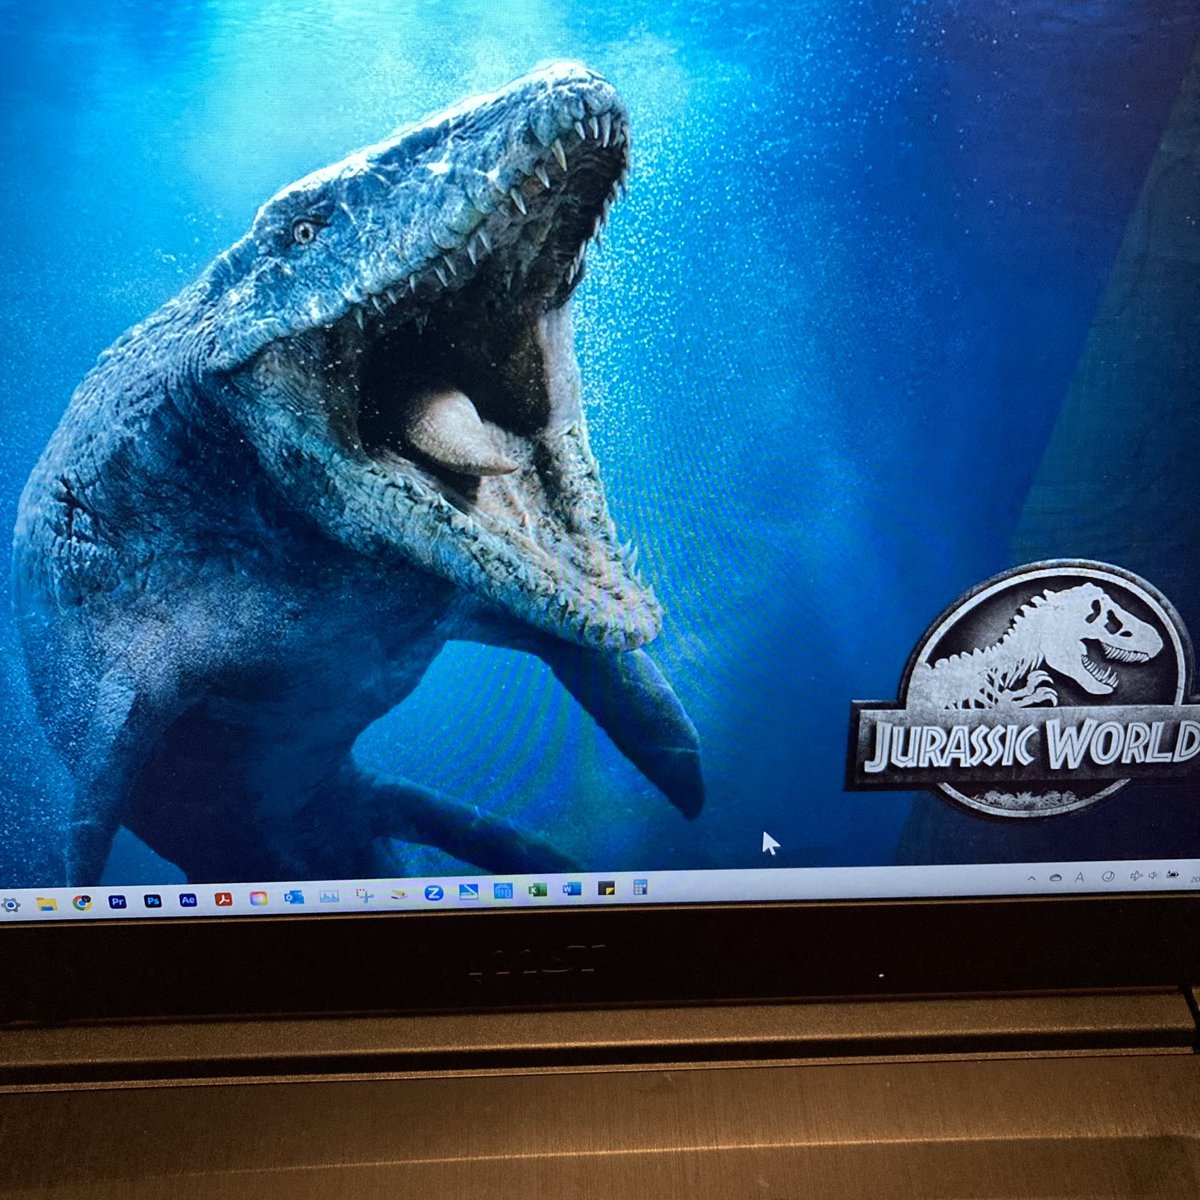Open Adobe Photoshop from taskbar

coord(153,900)
